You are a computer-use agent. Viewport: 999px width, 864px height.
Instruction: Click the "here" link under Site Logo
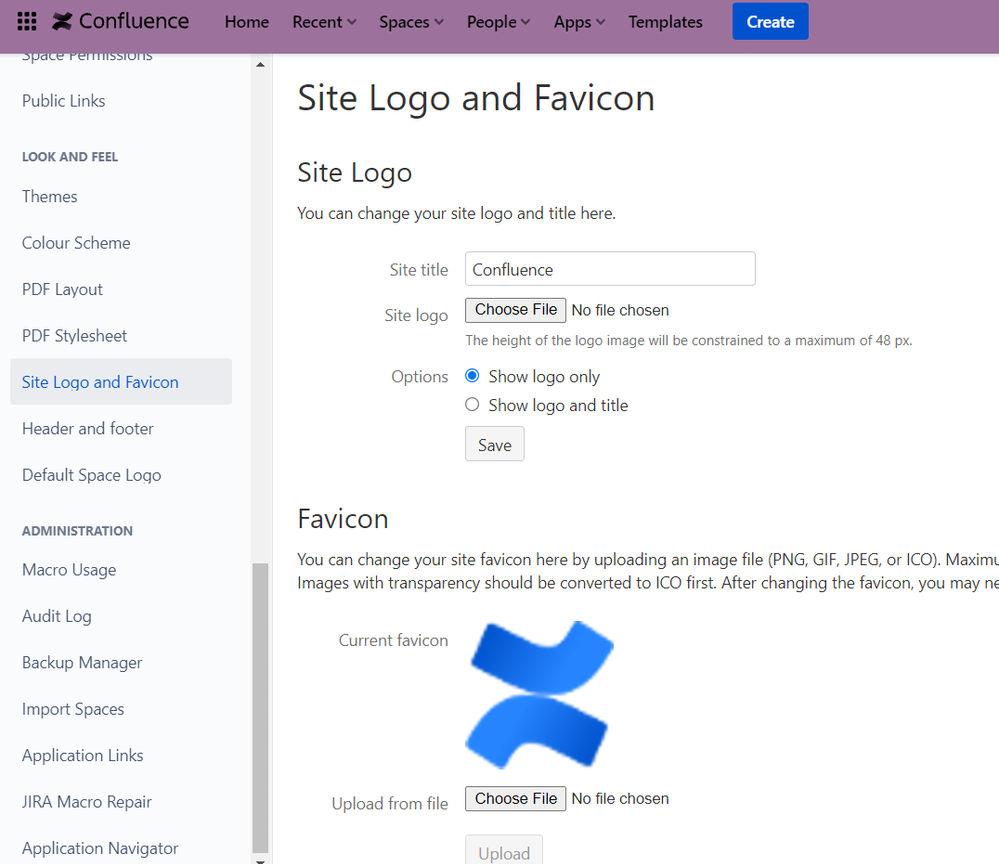click(596, 213)
